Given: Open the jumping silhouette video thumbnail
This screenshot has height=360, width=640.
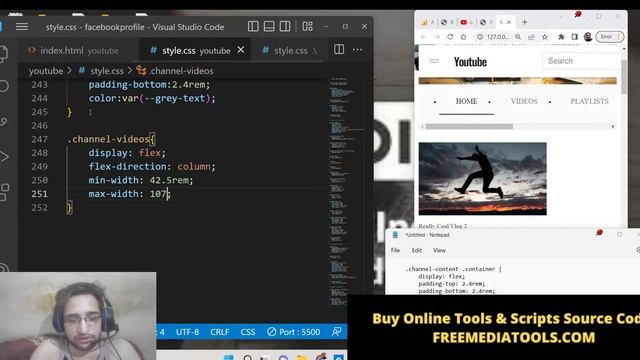Looking at the screenshot, I should 482,179.
